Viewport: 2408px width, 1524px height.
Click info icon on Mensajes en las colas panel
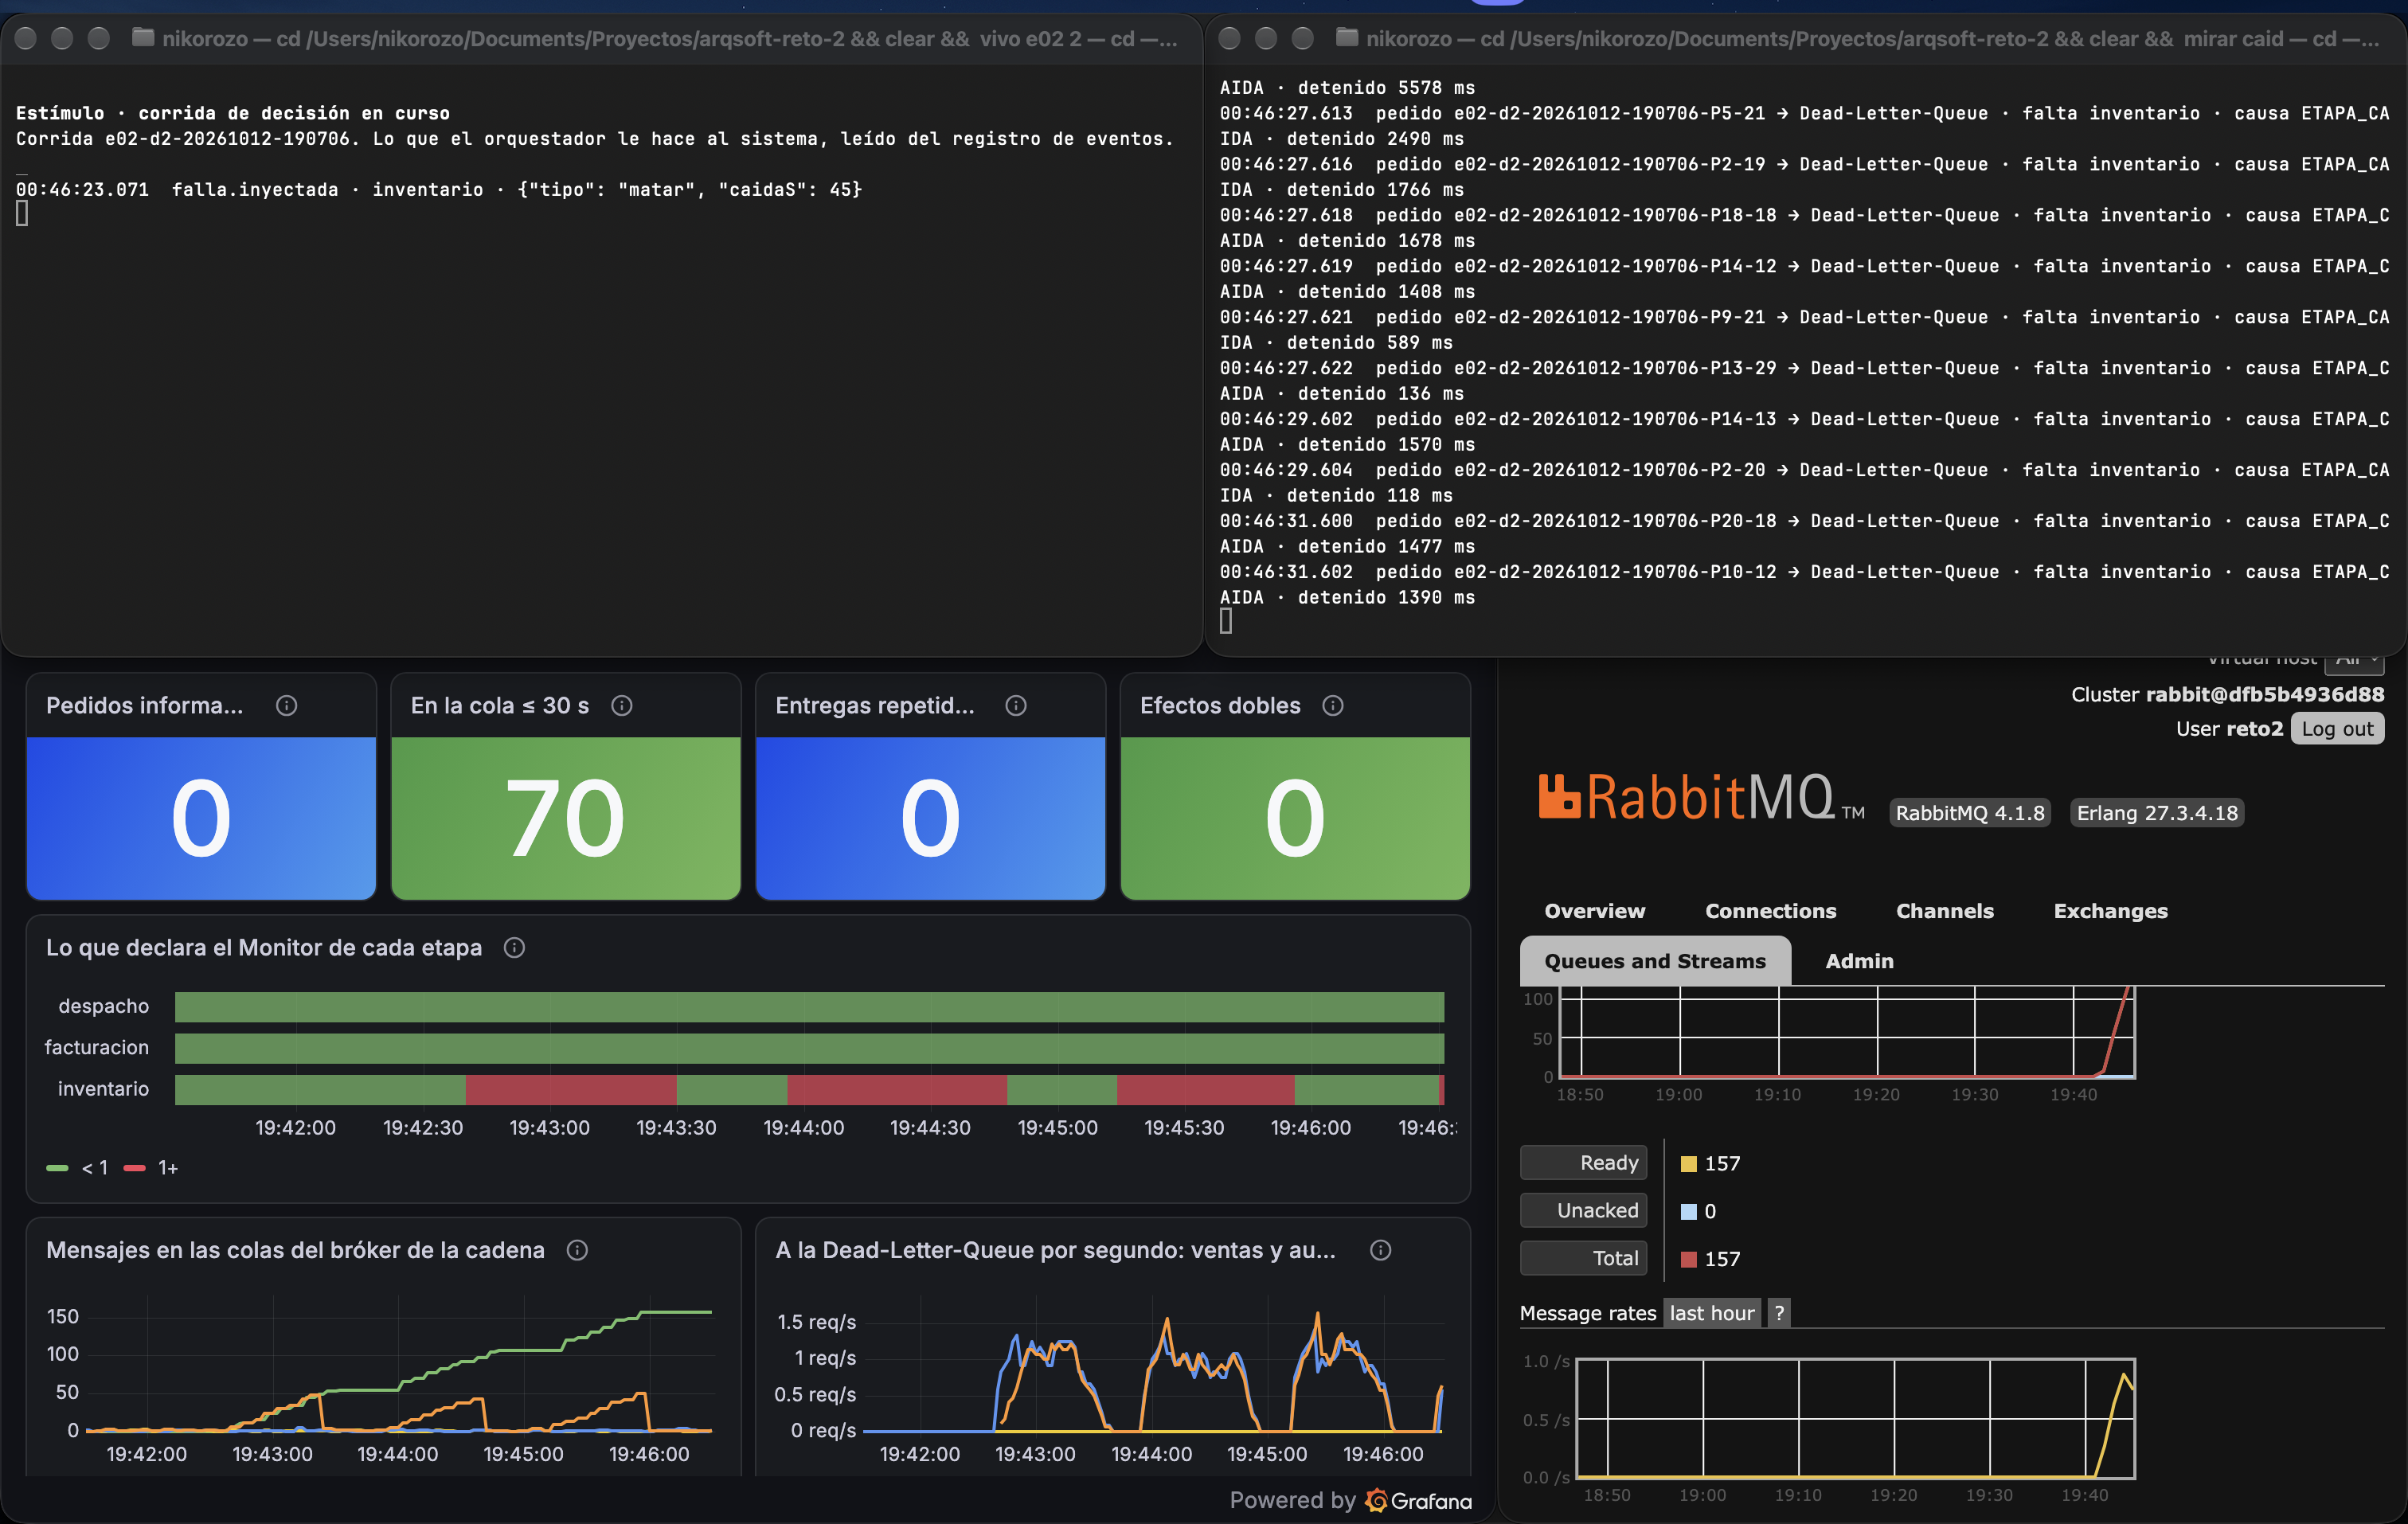coord(577,1250)
